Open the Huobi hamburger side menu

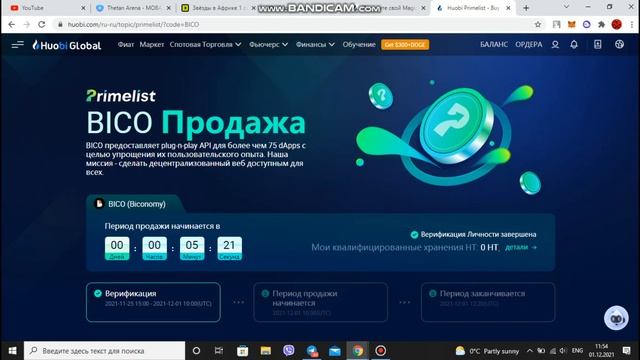[x=18, y=45]
